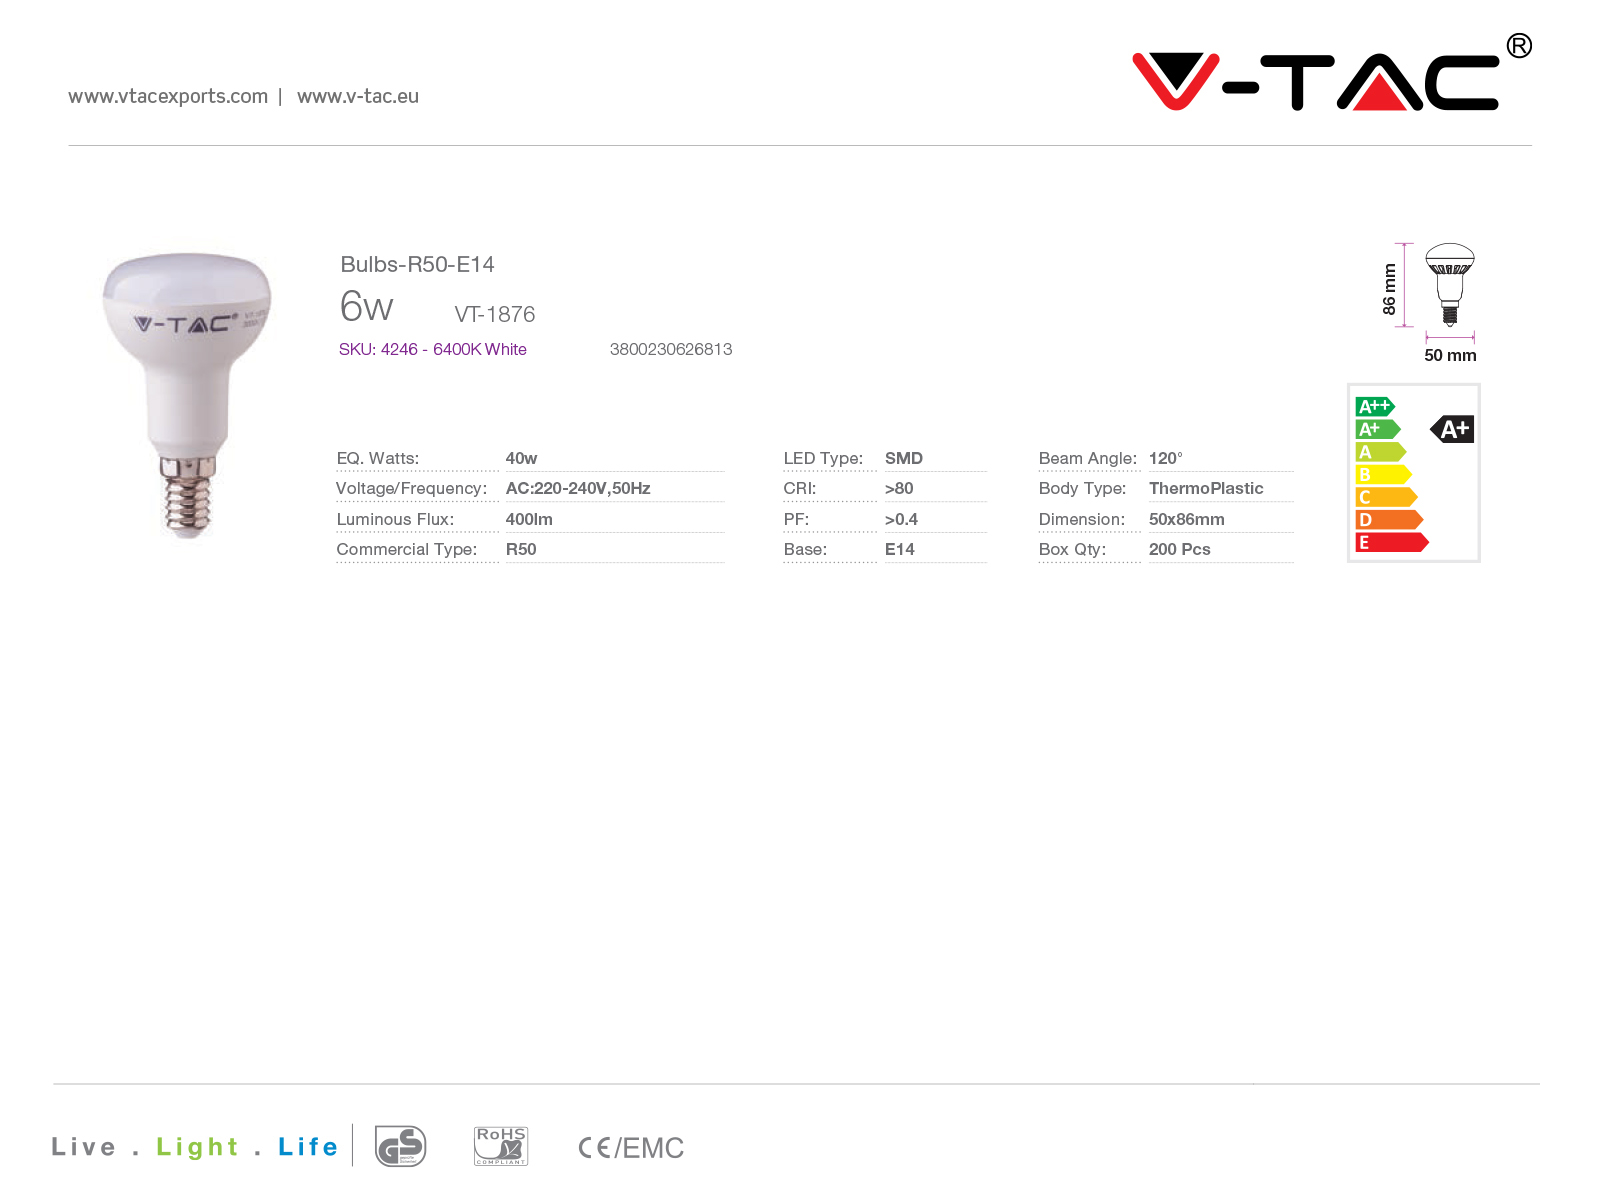Click 'SKU: 4246 - 6400K White'

pyautogui.click(x=432, y=349)
